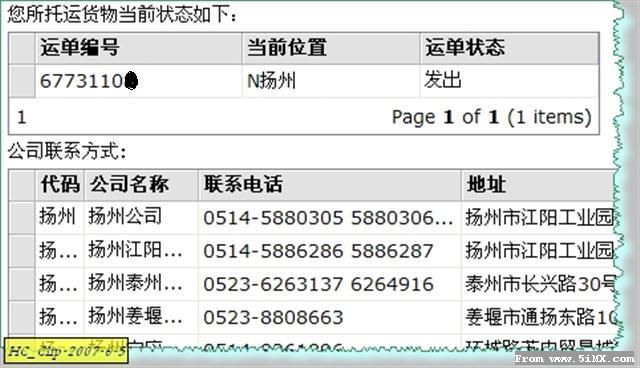Select the 扬州公司 company name cell
The height and width of the screenshot is (368, 640).
141,217
